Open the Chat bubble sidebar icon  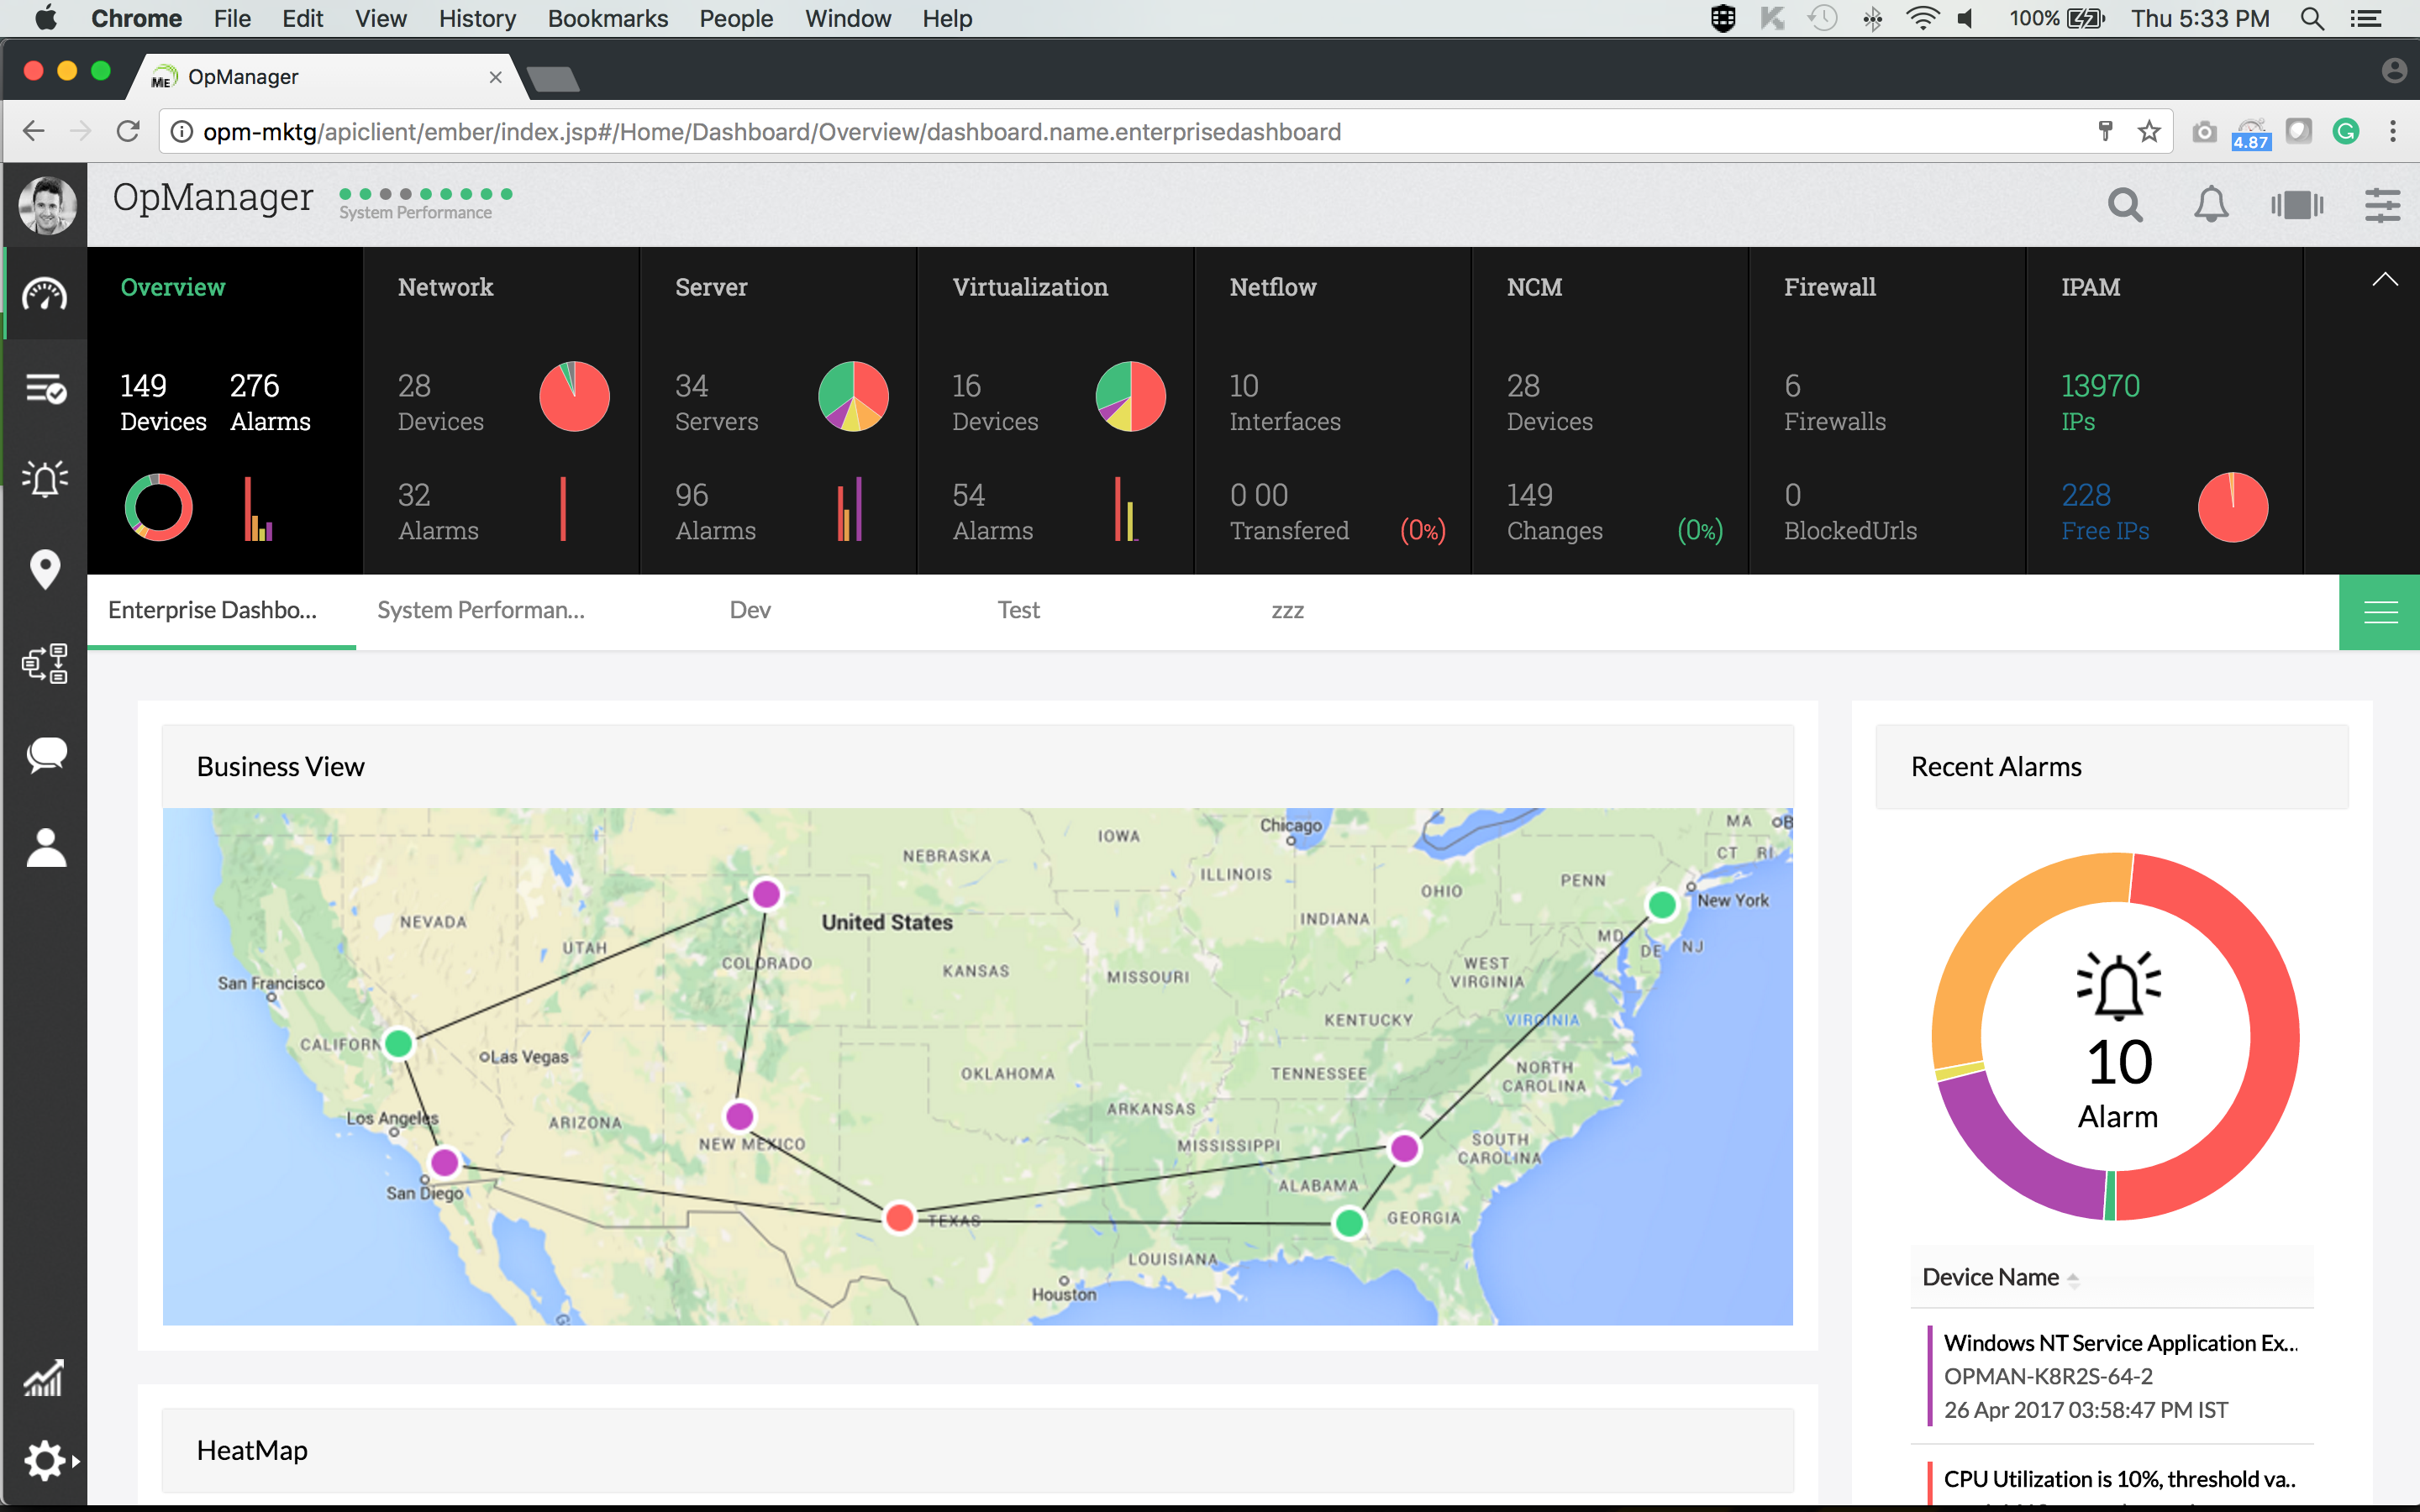[x=45, y=755]
